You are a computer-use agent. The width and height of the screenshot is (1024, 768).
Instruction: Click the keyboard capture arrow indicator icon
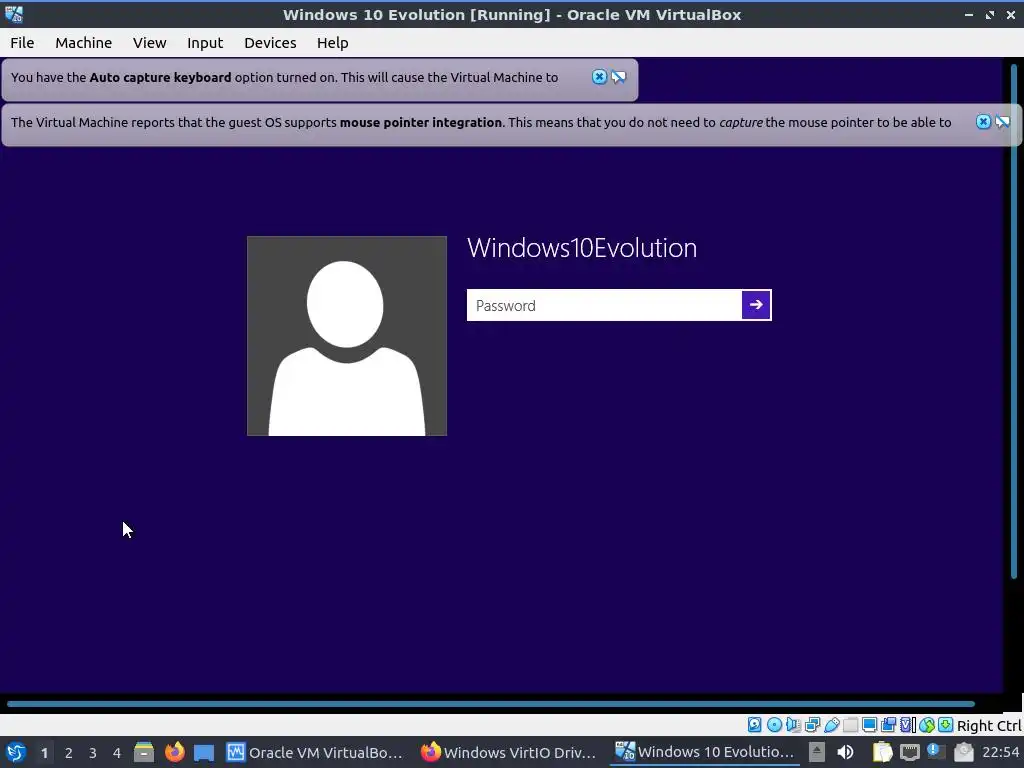(945, 725)
